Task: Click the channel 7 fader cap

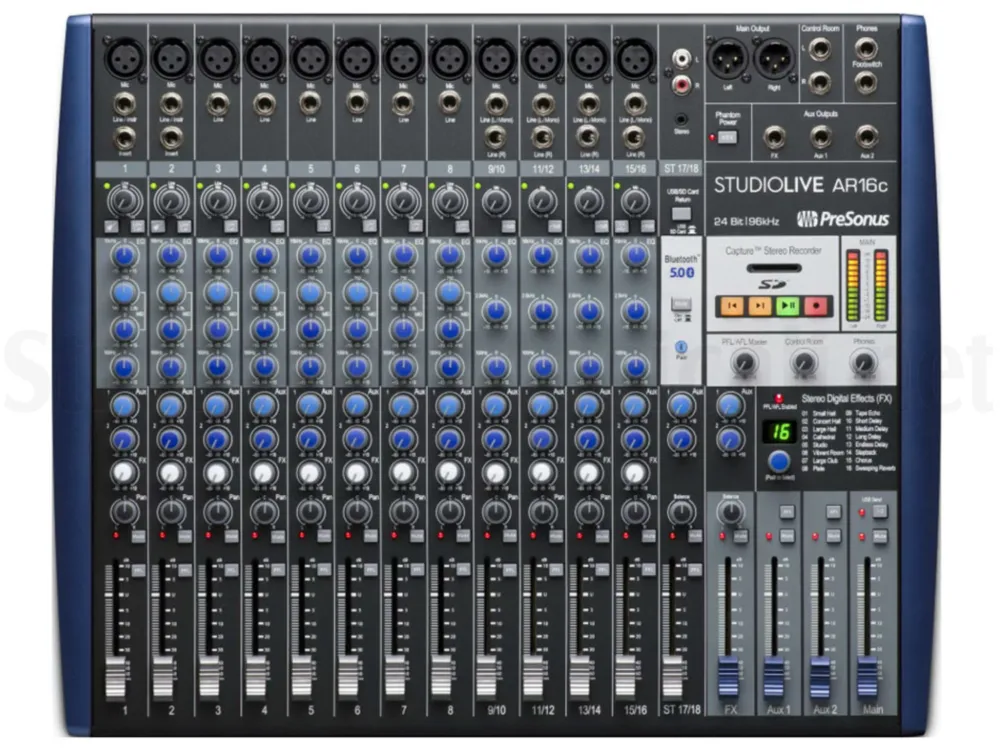Action: click(394, 677)
